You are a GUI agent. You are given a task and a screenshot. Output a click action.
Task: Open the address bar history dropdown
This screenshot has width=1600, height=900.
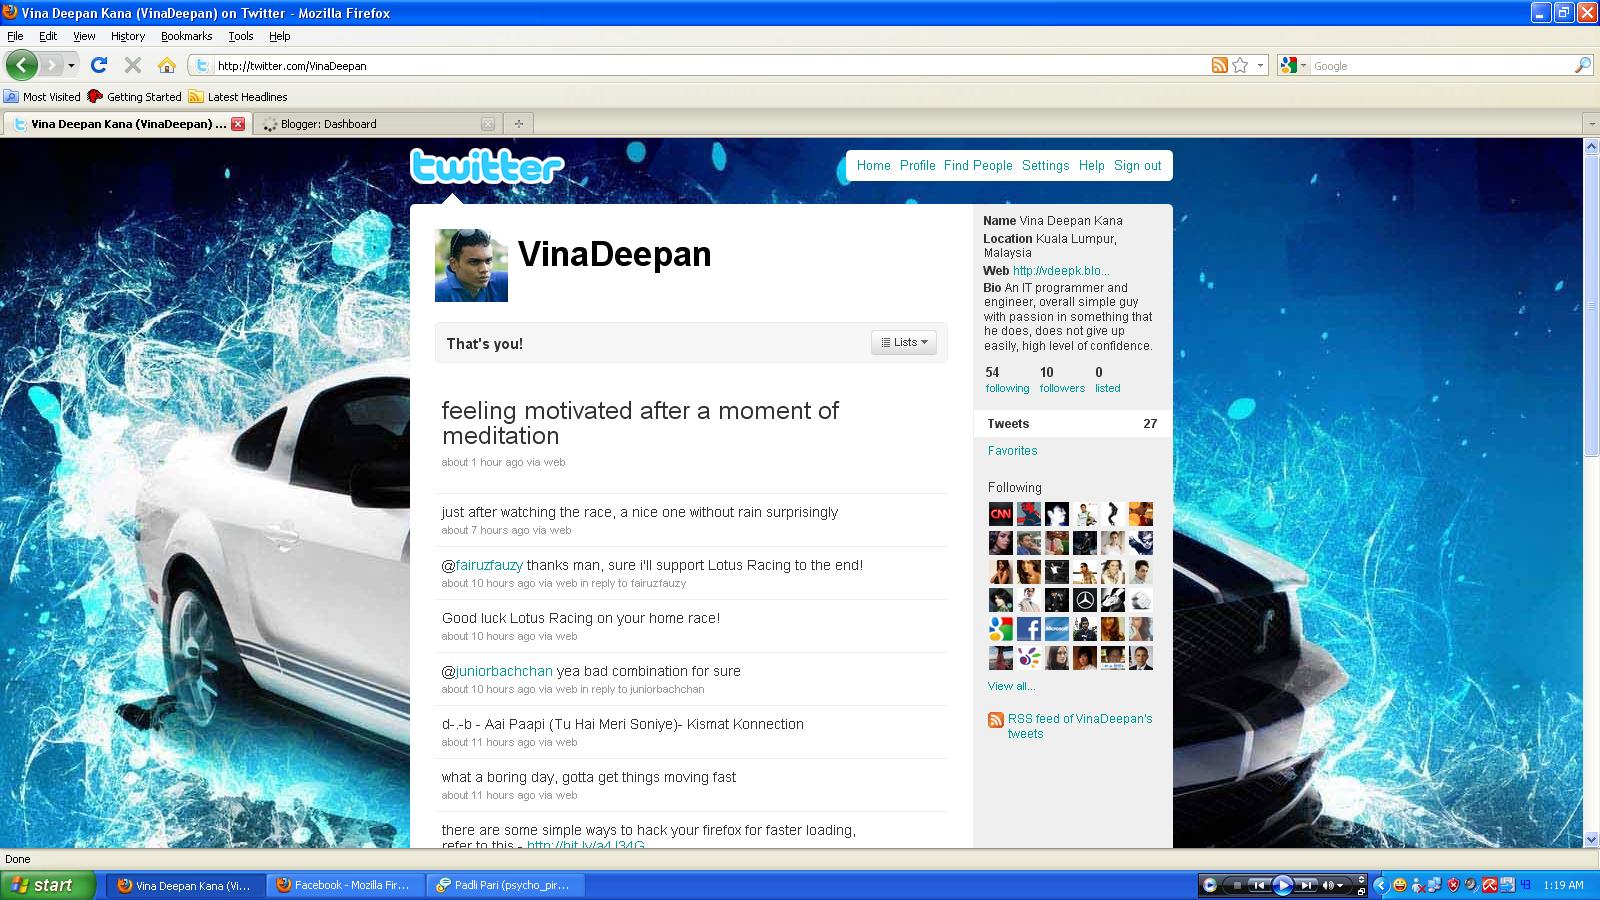[x=1260, y=65]
